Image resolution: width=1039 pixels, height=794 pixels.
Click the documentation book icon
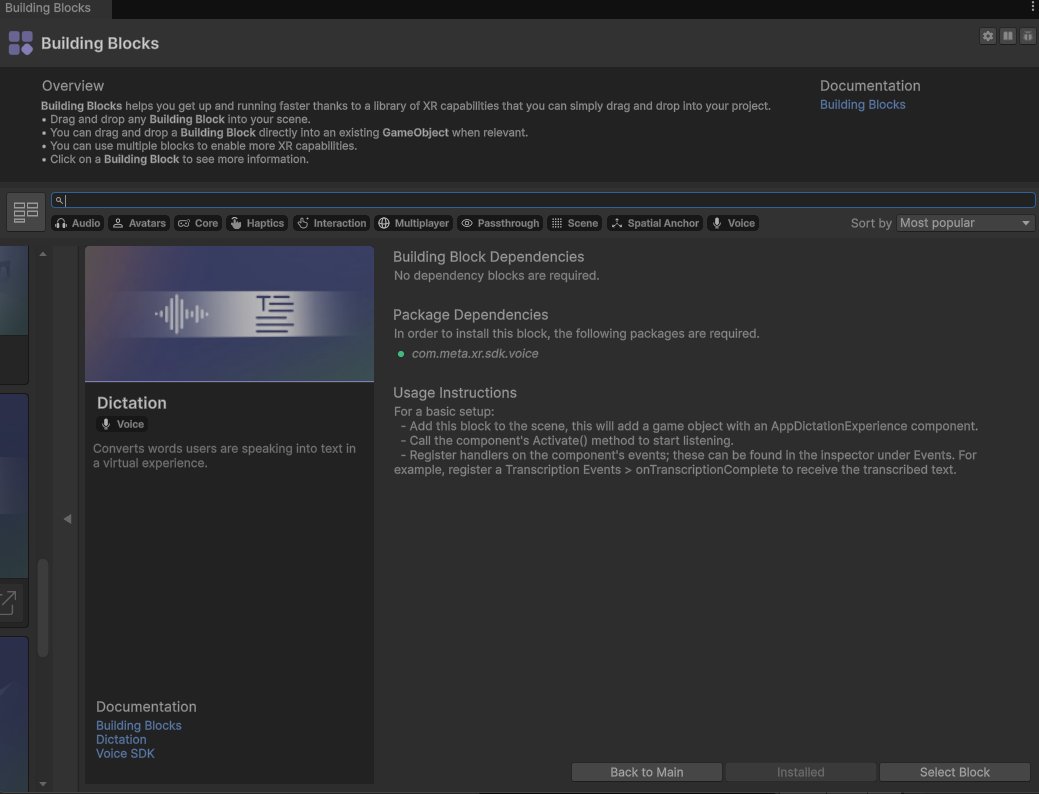[1008, 36]
